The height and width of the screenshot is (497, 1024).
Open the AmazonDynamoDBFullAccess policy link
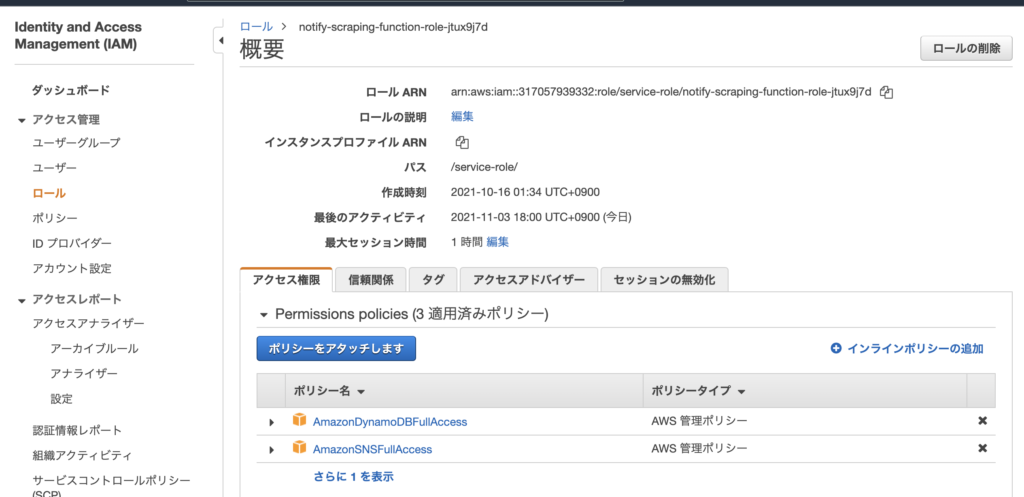tap(390, 422)
